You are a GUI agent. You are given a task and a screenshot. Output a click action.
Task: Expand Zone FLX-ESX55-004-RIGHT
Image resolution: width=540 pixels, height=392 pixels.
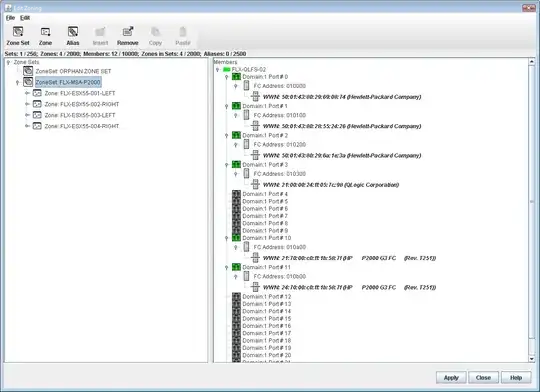point(27,126)
